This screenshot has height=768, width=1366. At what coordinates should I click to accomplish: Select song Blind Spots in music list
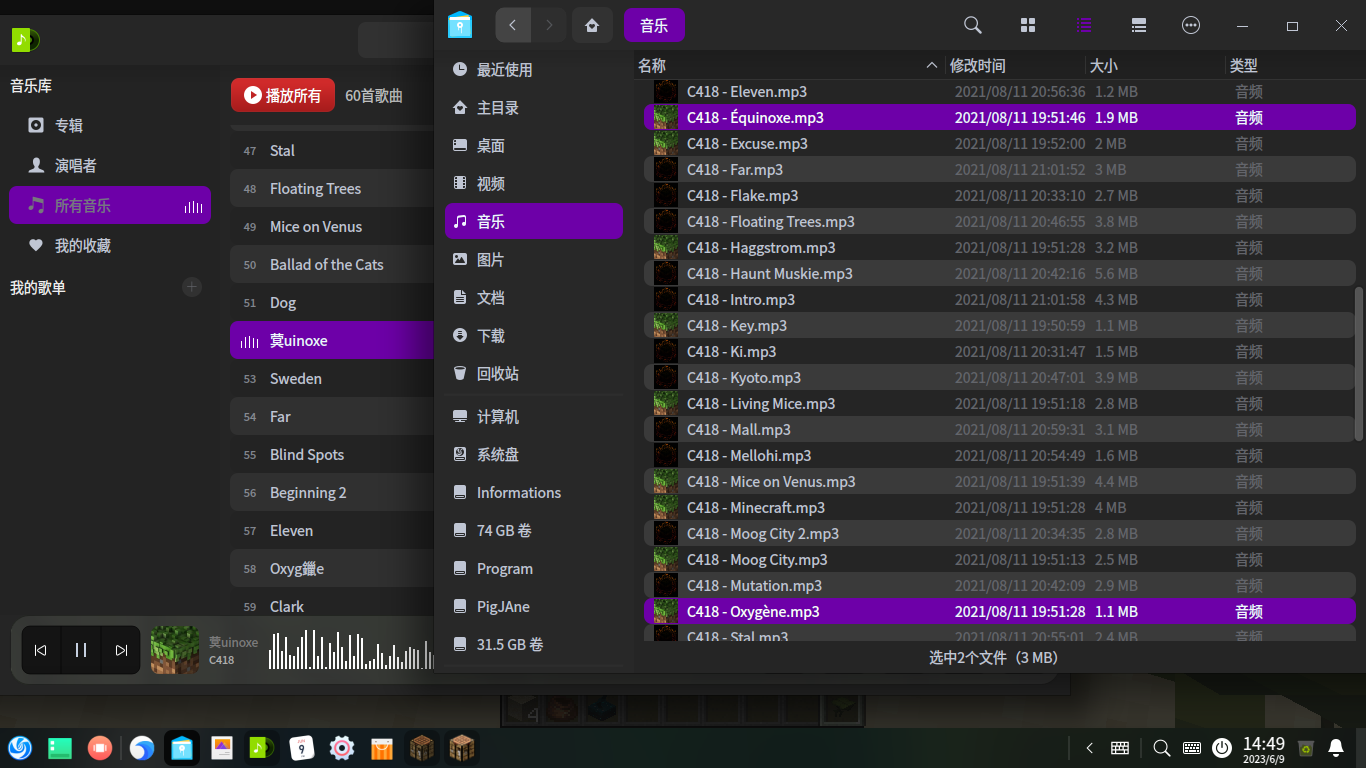[332, 455]
